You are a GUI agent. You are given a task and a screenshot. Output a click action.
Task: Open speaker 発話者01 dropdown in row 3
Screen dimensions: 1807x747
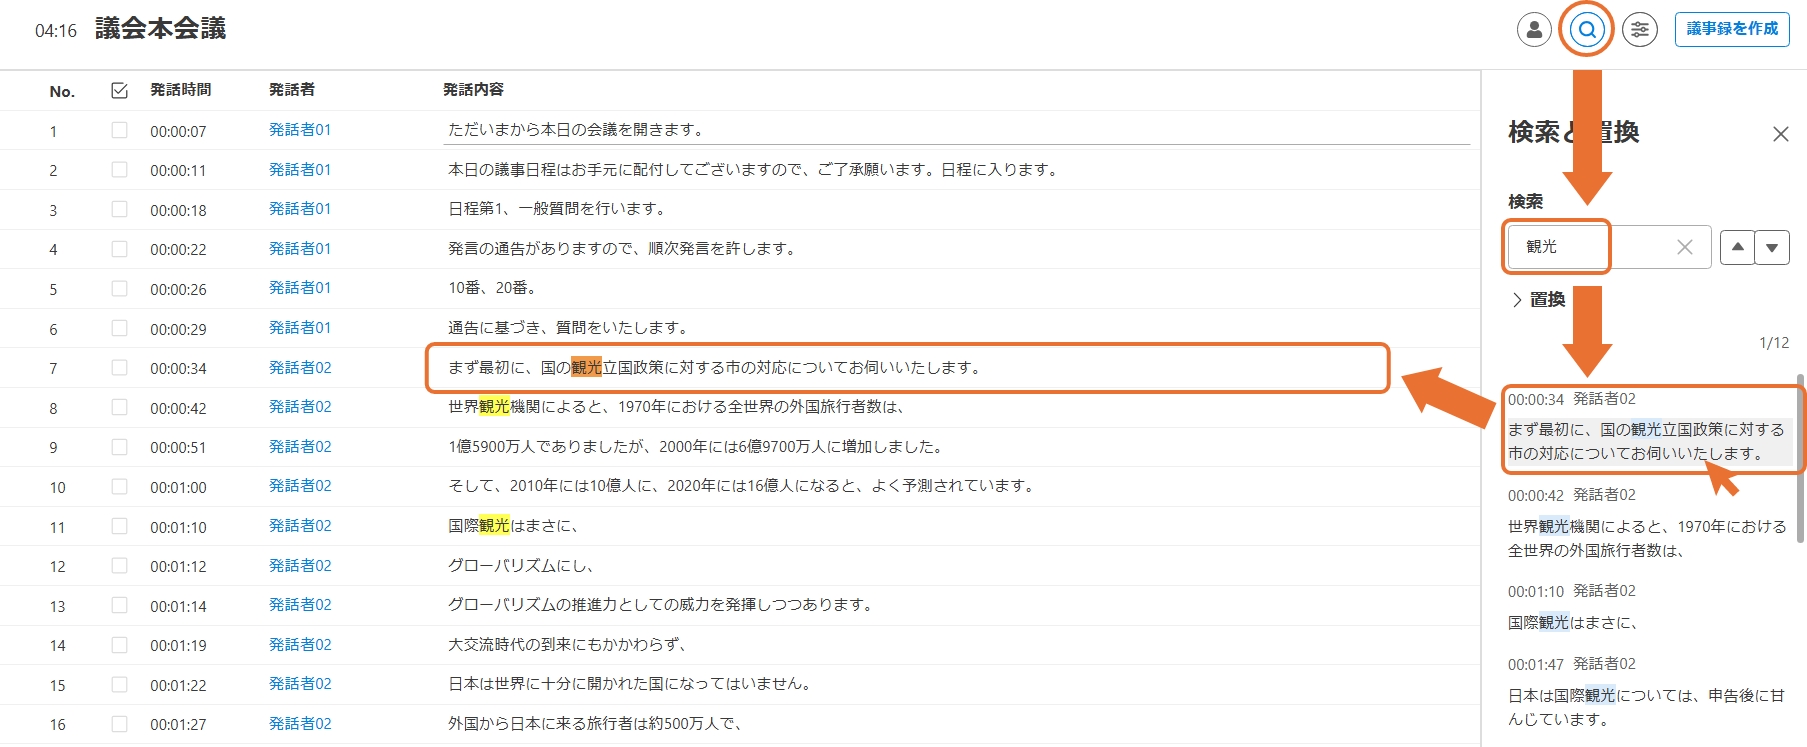click(300, 209)
